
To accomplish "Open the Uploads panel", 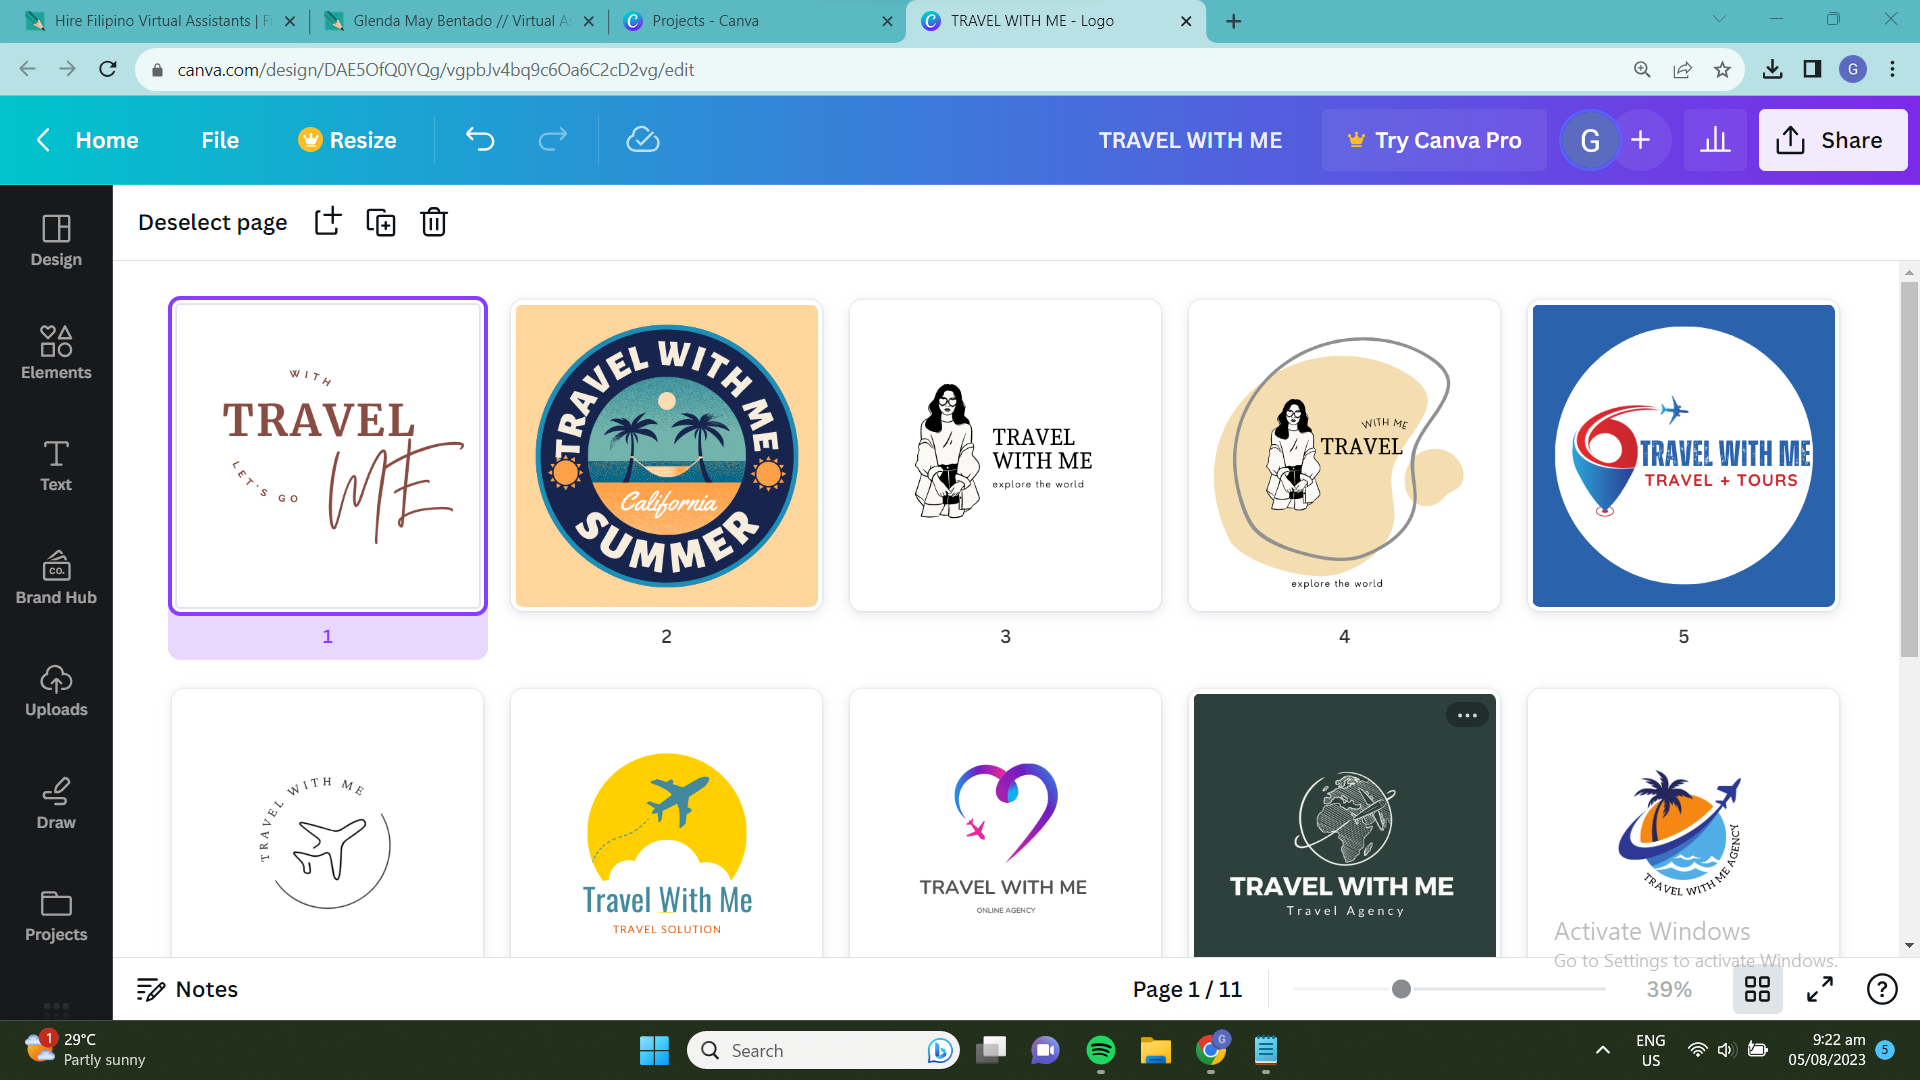I will [x=56, y=690].
